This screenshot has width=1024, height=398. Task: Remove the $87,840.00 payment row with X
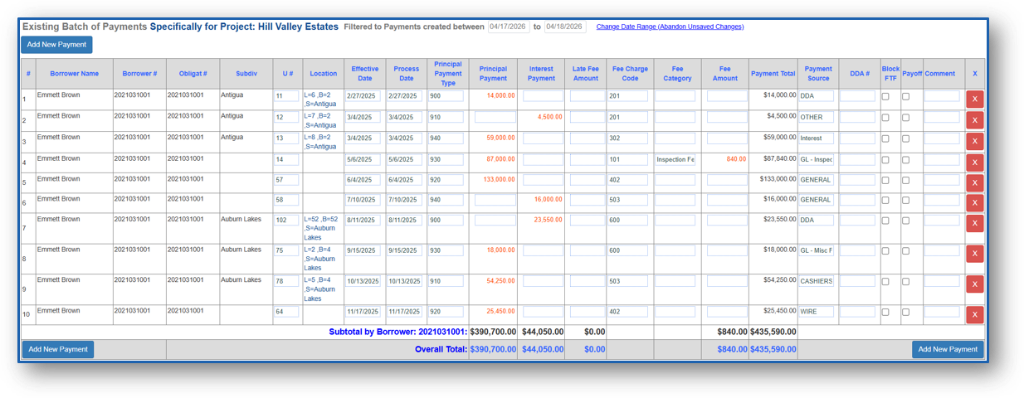(x=974, y=162)
